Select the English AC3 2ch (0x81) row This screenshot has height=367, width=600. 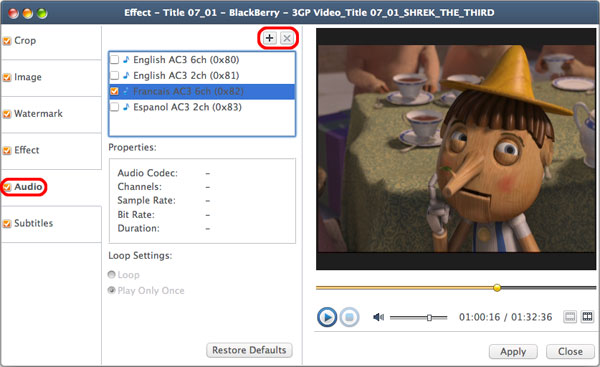202,75
